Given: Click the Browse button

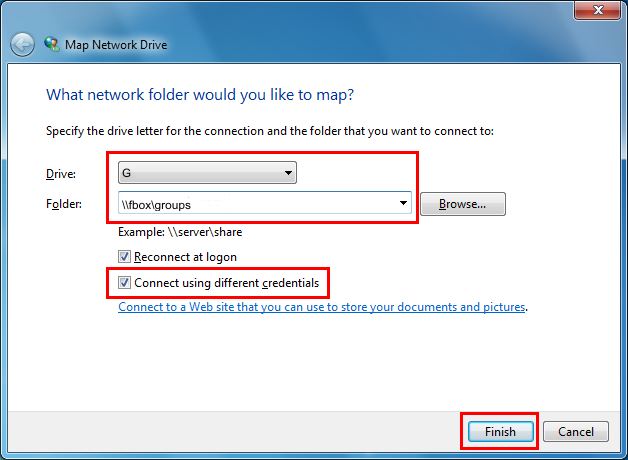Looking at the screenshot, I should [463, 204].
